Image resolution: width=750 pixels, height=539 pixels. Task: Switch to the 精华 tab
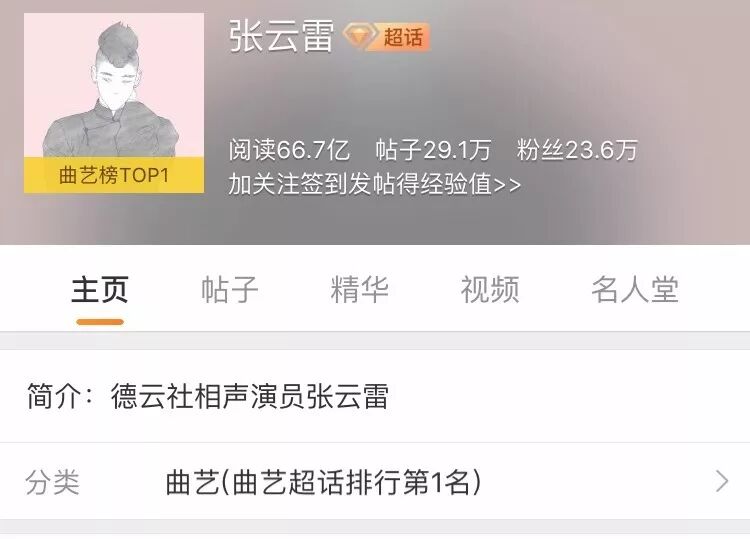tap(359, 289)
